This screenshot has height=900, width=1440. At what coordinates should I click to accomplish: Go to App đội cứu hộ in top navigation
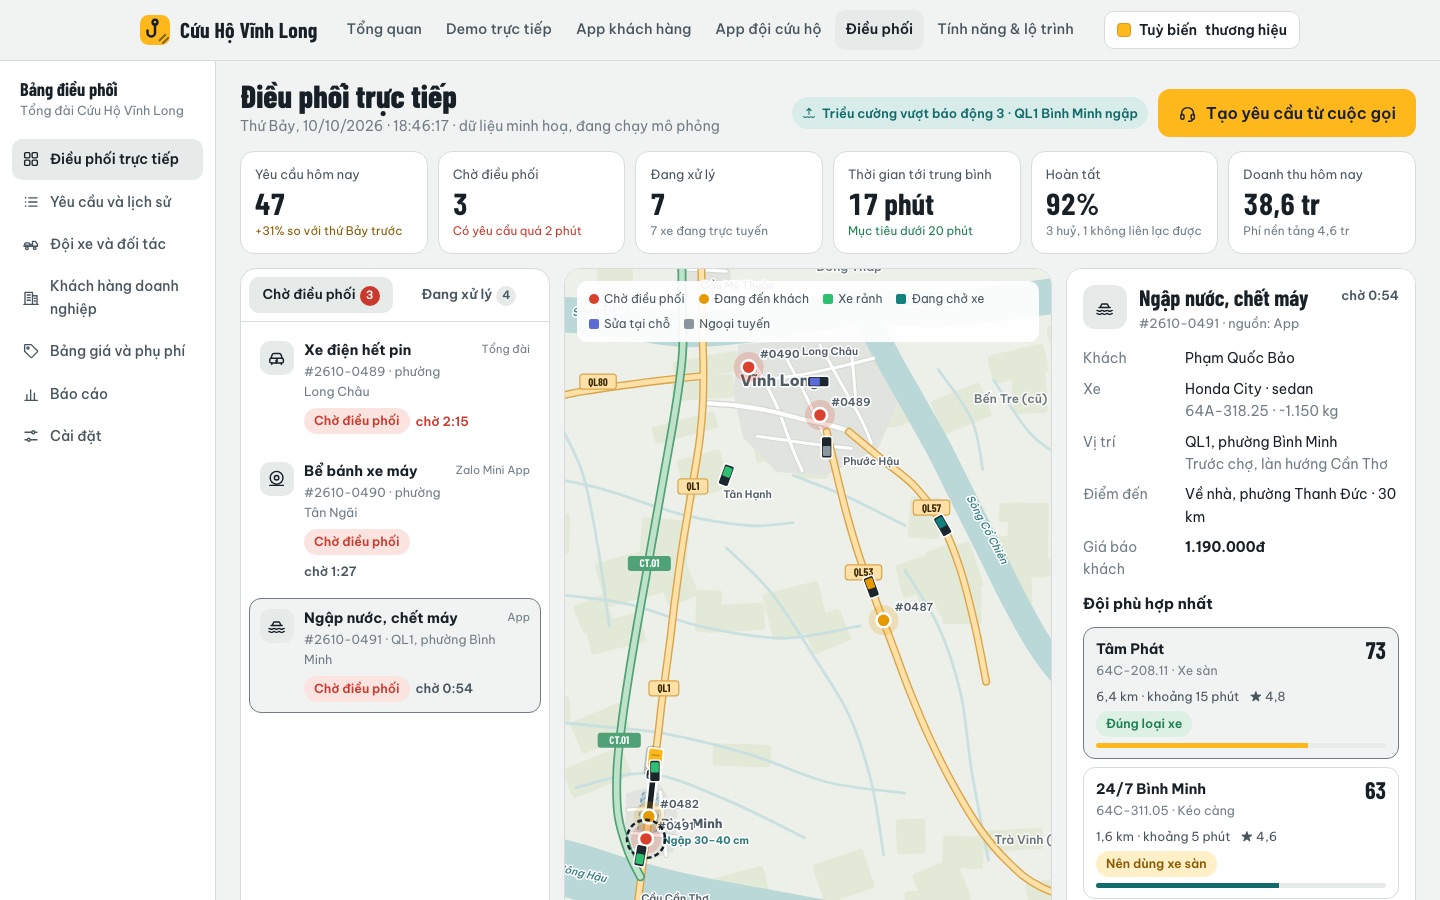[x=768, y=29]
